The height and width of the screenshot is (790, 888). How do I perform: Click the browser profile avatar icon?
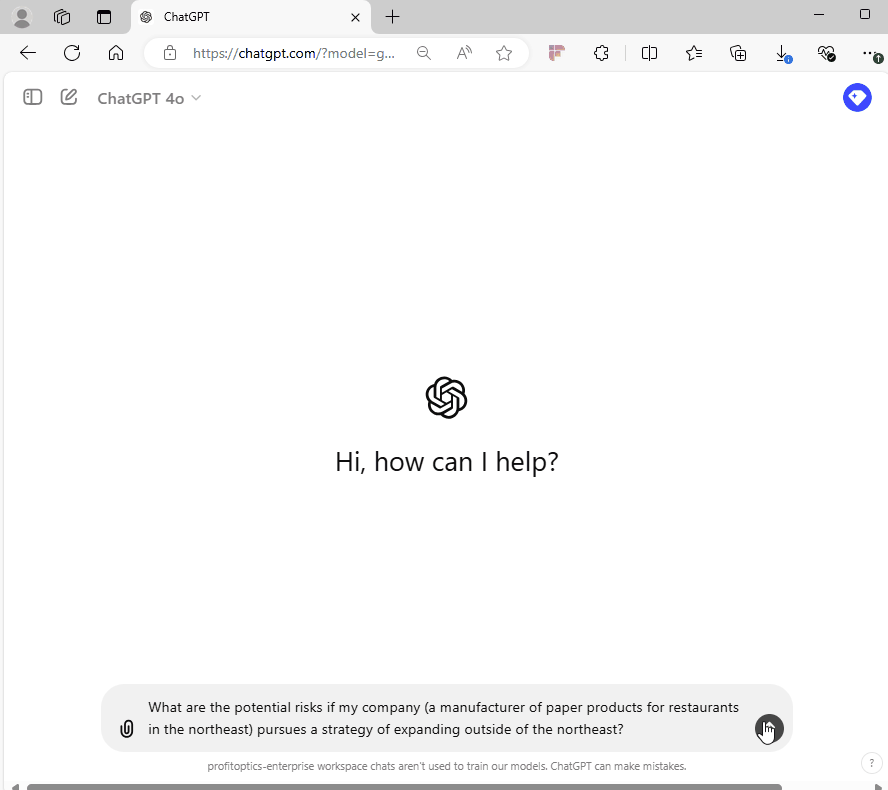(22, 17)
